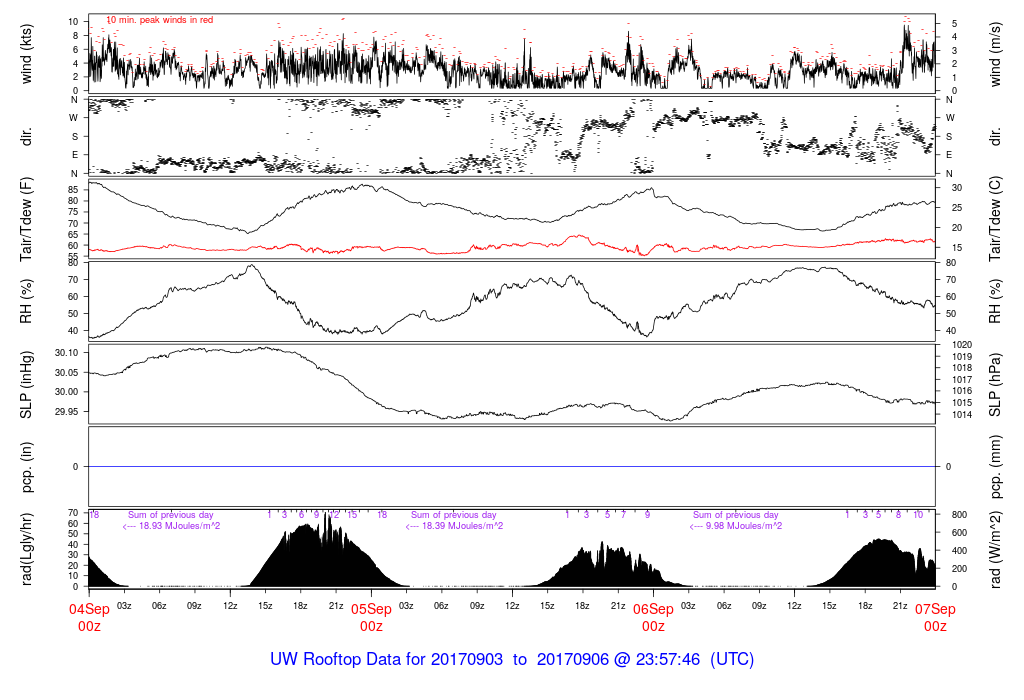Click the '04Sep 00z' date marker
This screenshot has width=1024, height=700.
click(x=89, y=618)
